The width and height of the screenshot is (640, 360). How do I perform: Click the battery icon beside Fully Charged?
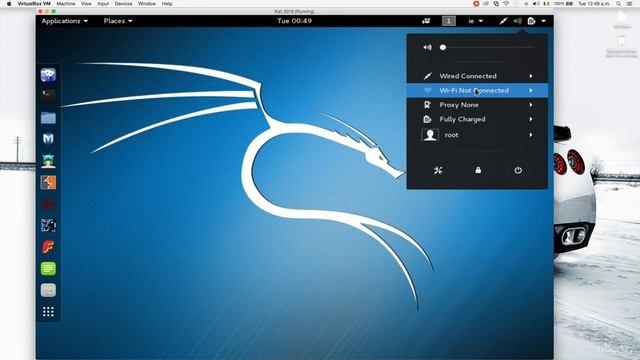coord(427,119)
